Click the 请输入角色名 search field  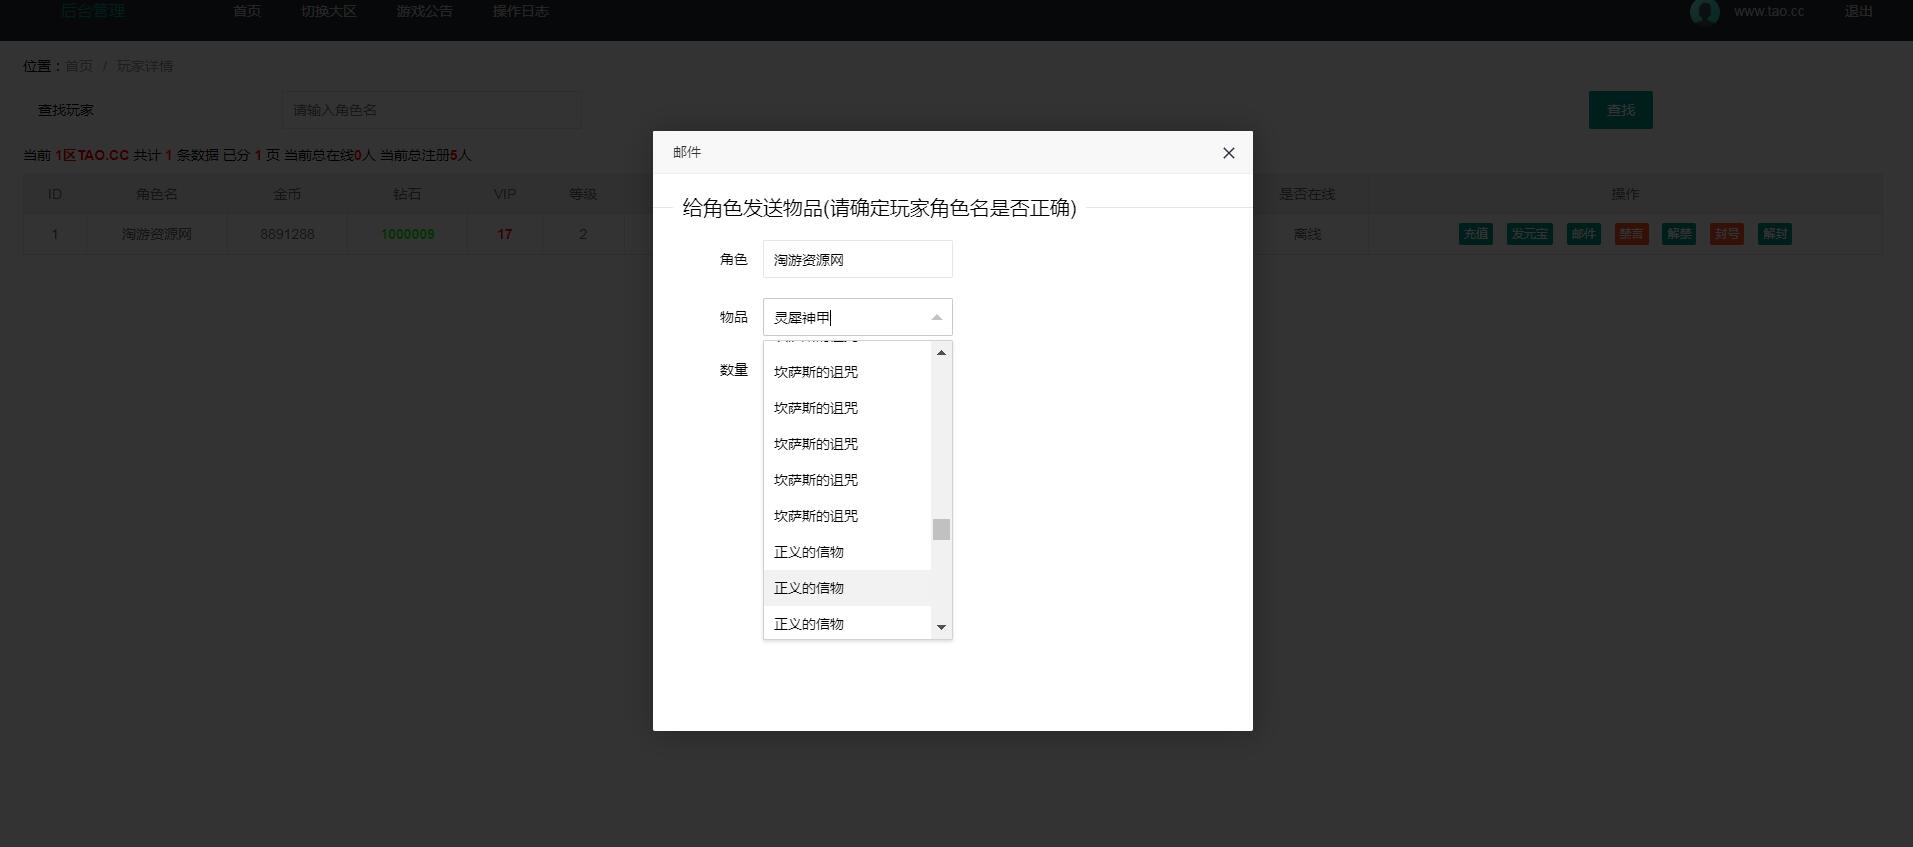(431, 110)
